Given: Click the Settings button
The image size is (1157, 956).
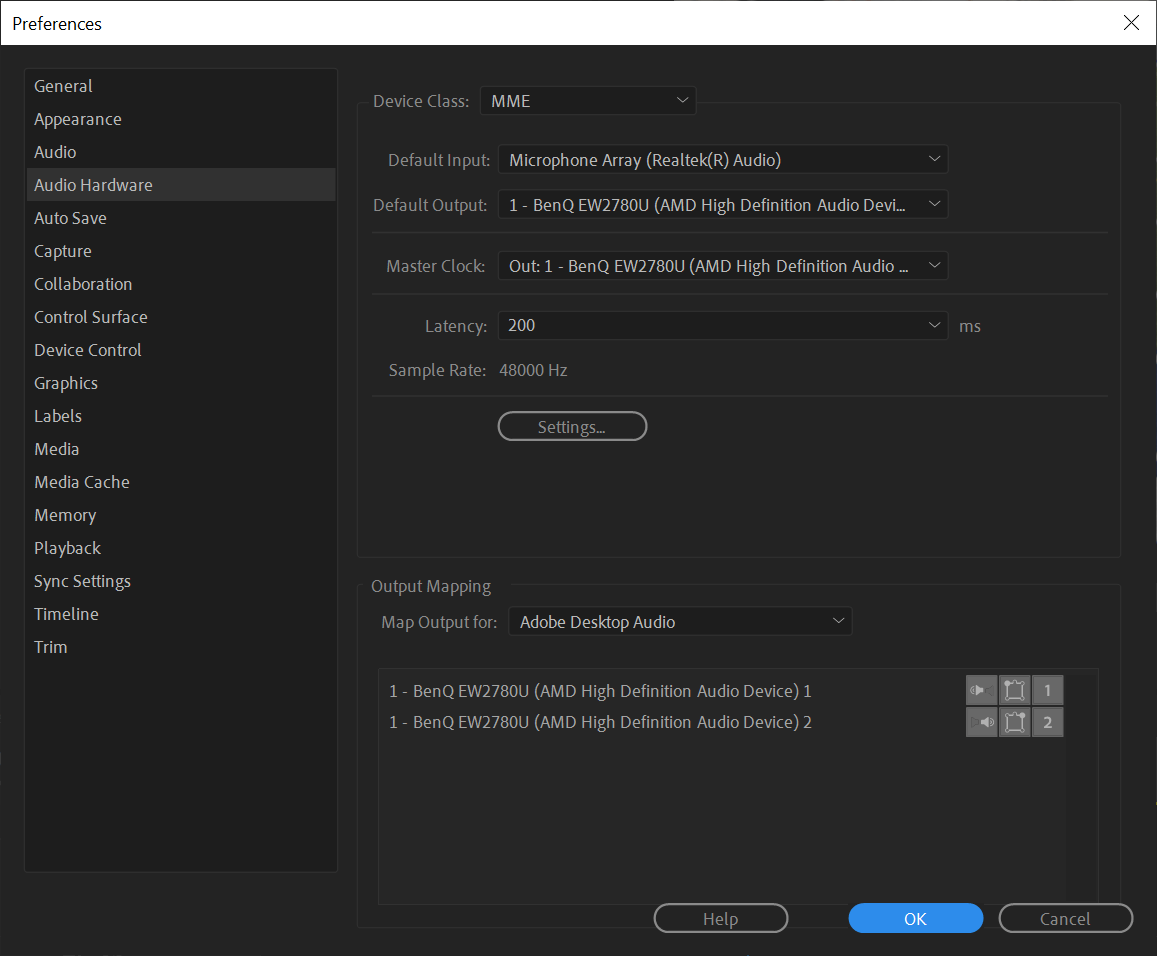Looking at the screenshot, I should point(572,426).
